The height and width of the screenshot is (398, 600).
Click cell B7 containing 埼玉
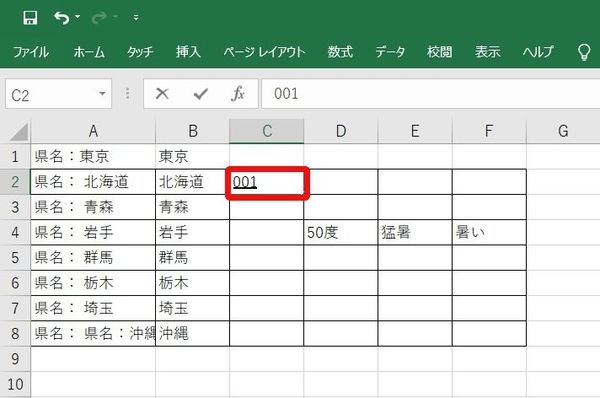tap(192, 308)
